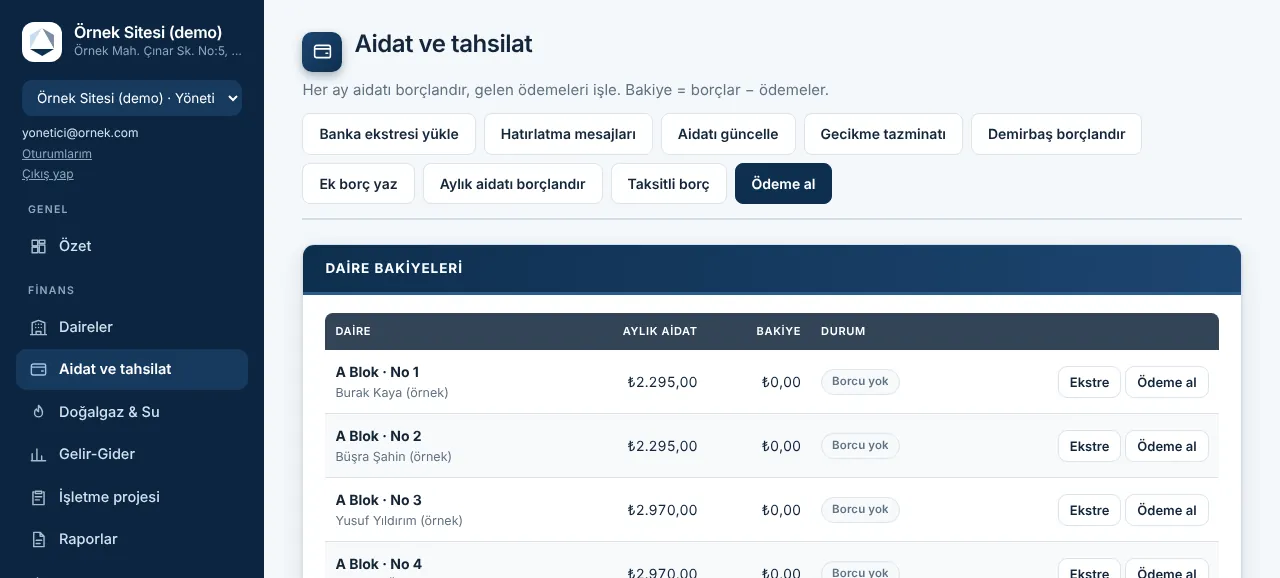The image size is (1280, 578).
Task: Open Ekstre for A Blok · No 1
Action: (x=1089, y=382)
